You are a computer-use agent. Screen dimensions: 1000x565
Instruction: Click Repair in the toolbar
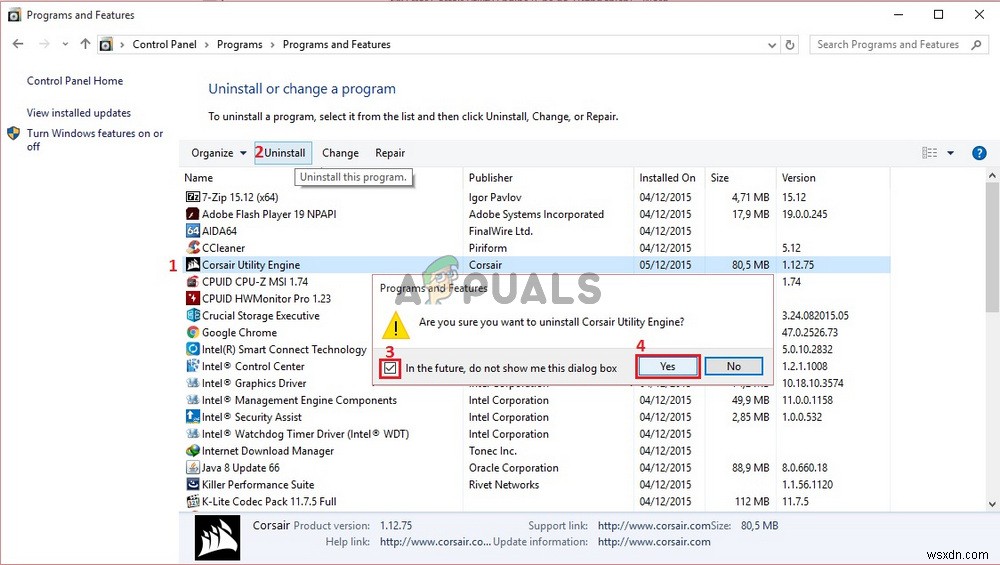(x=390, y=153)
